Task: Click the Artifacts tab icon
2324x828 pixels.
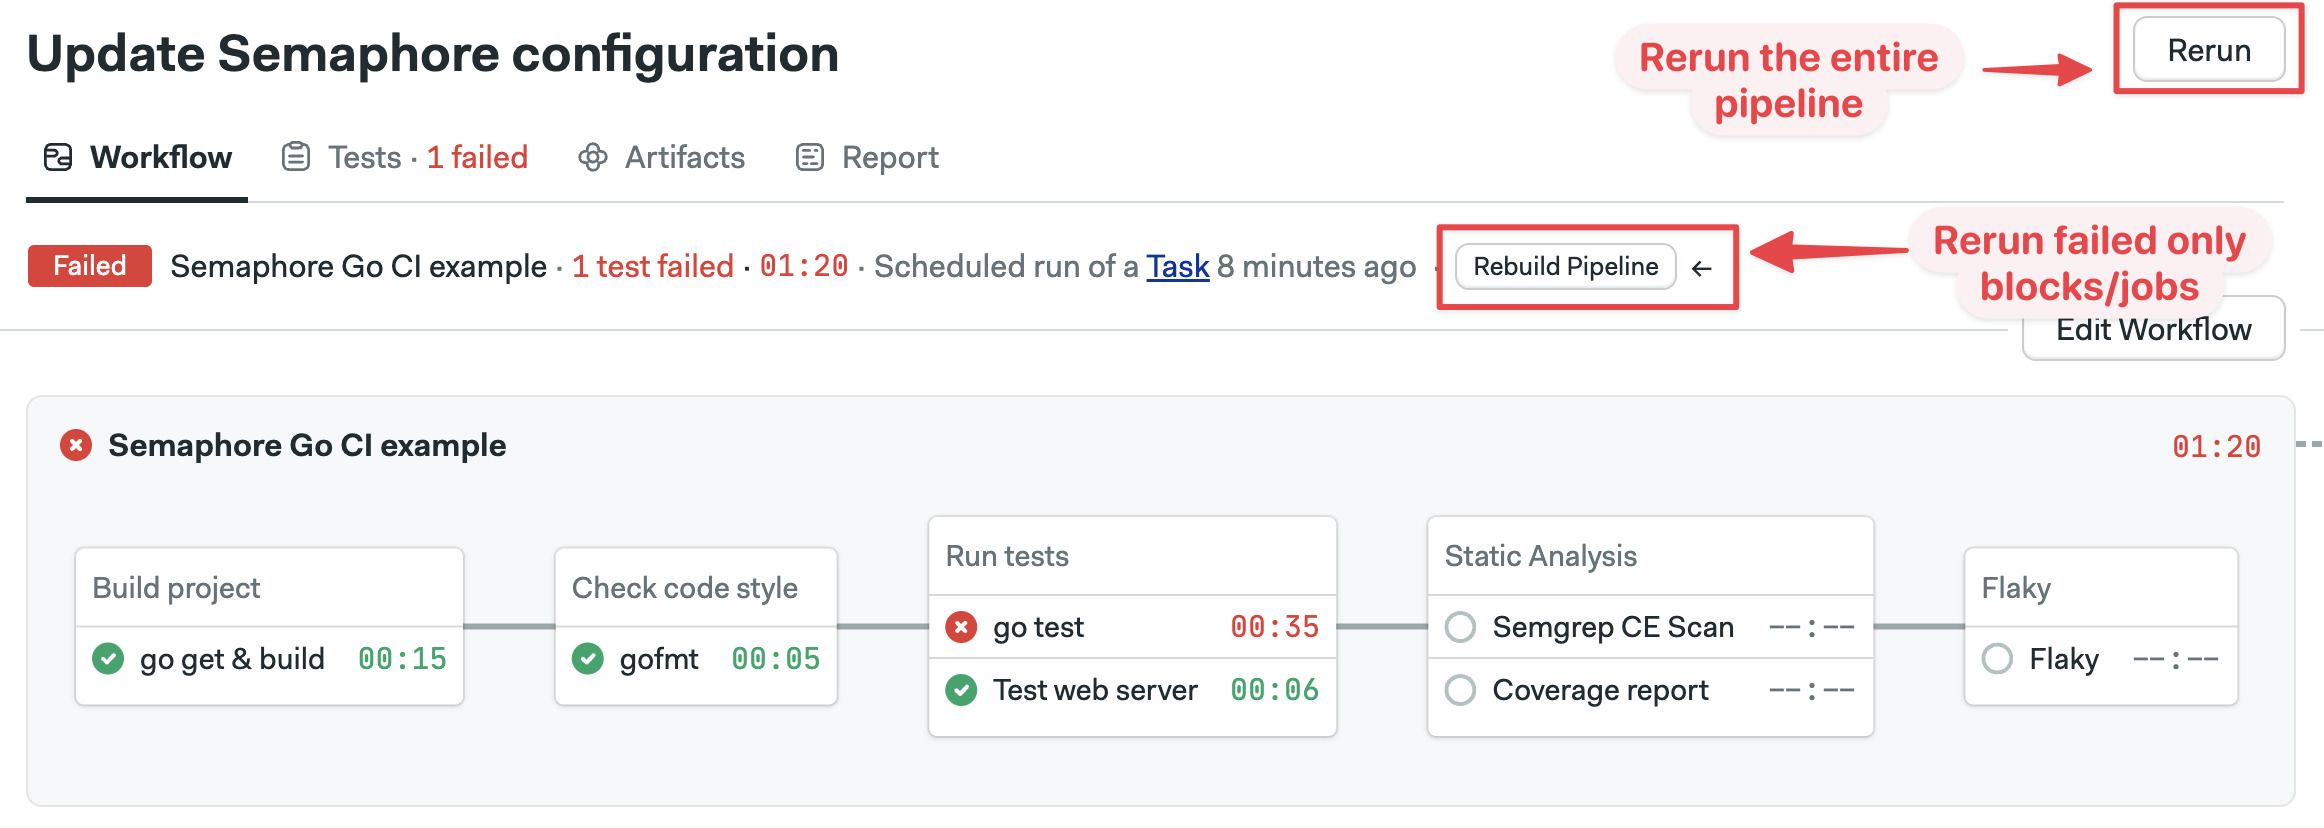Action: click(593, 157)
